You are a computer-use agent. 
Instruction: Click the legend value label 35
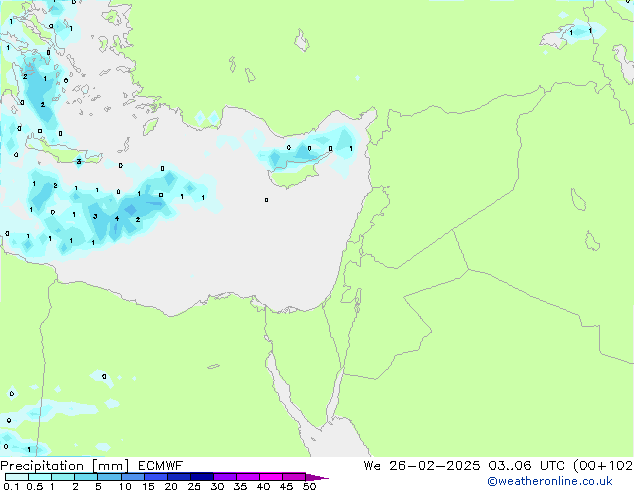click(240, 486)
